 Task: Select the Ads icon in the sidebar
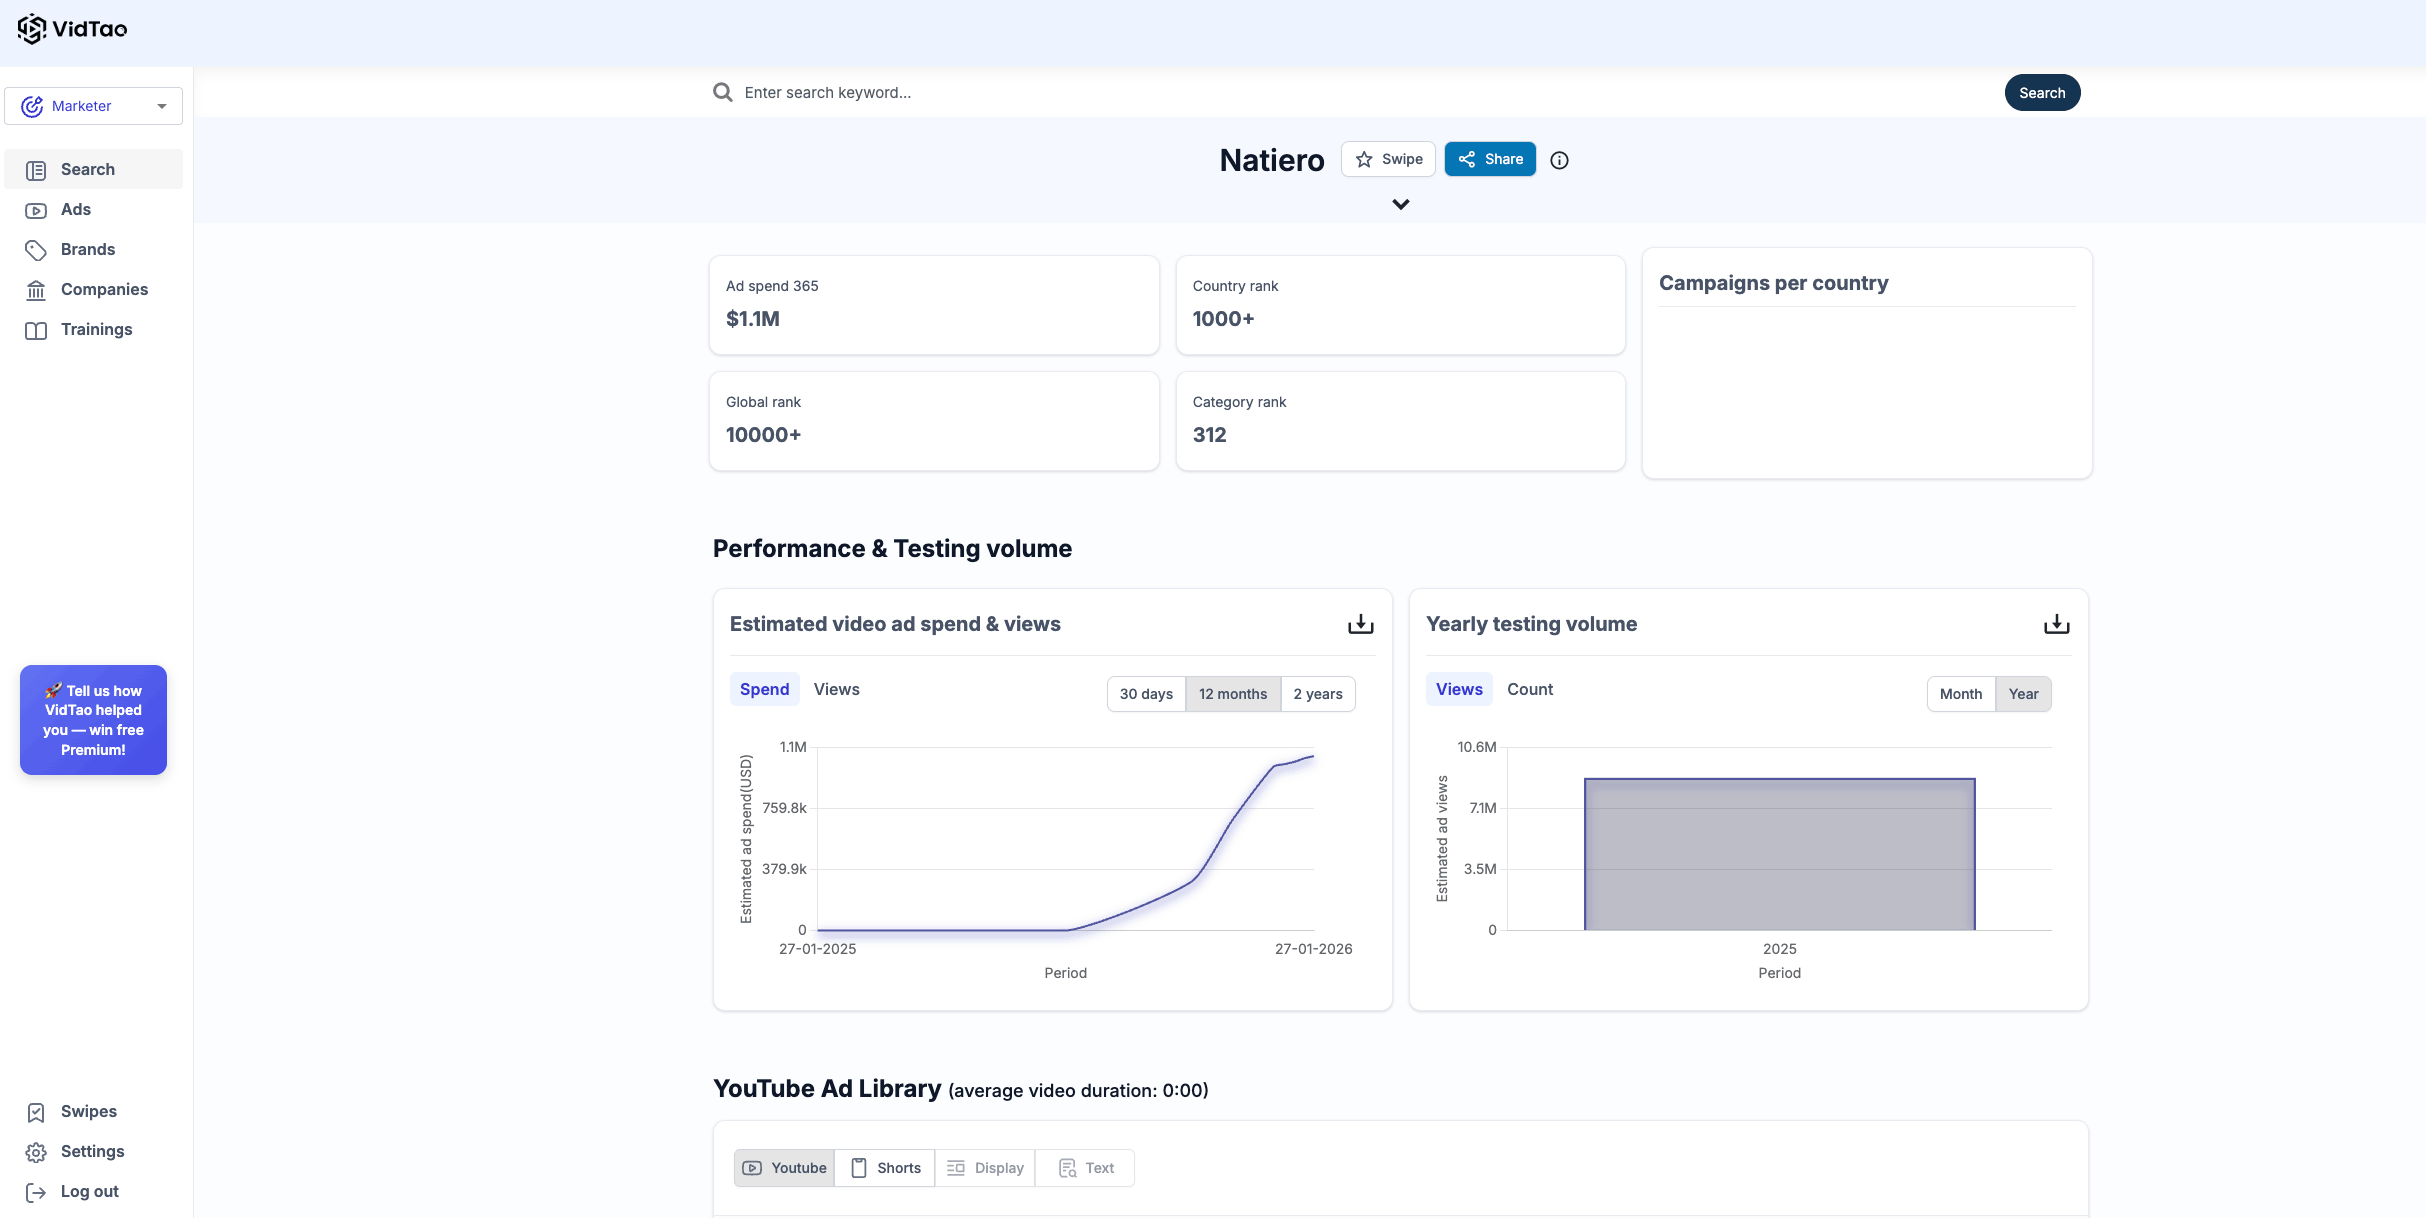[37, 209]
